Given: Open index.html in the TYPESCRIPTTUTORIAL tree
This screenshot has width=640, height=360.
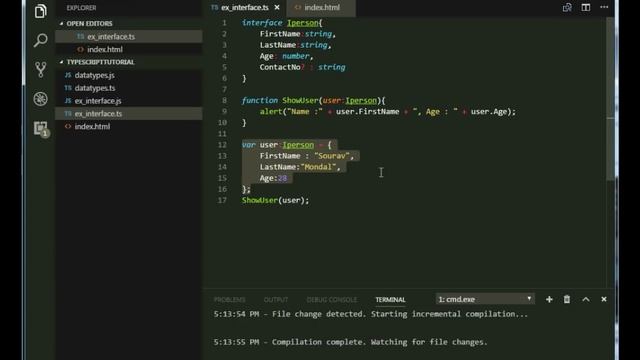Looking at the screenshot, I should click(129, 127).
